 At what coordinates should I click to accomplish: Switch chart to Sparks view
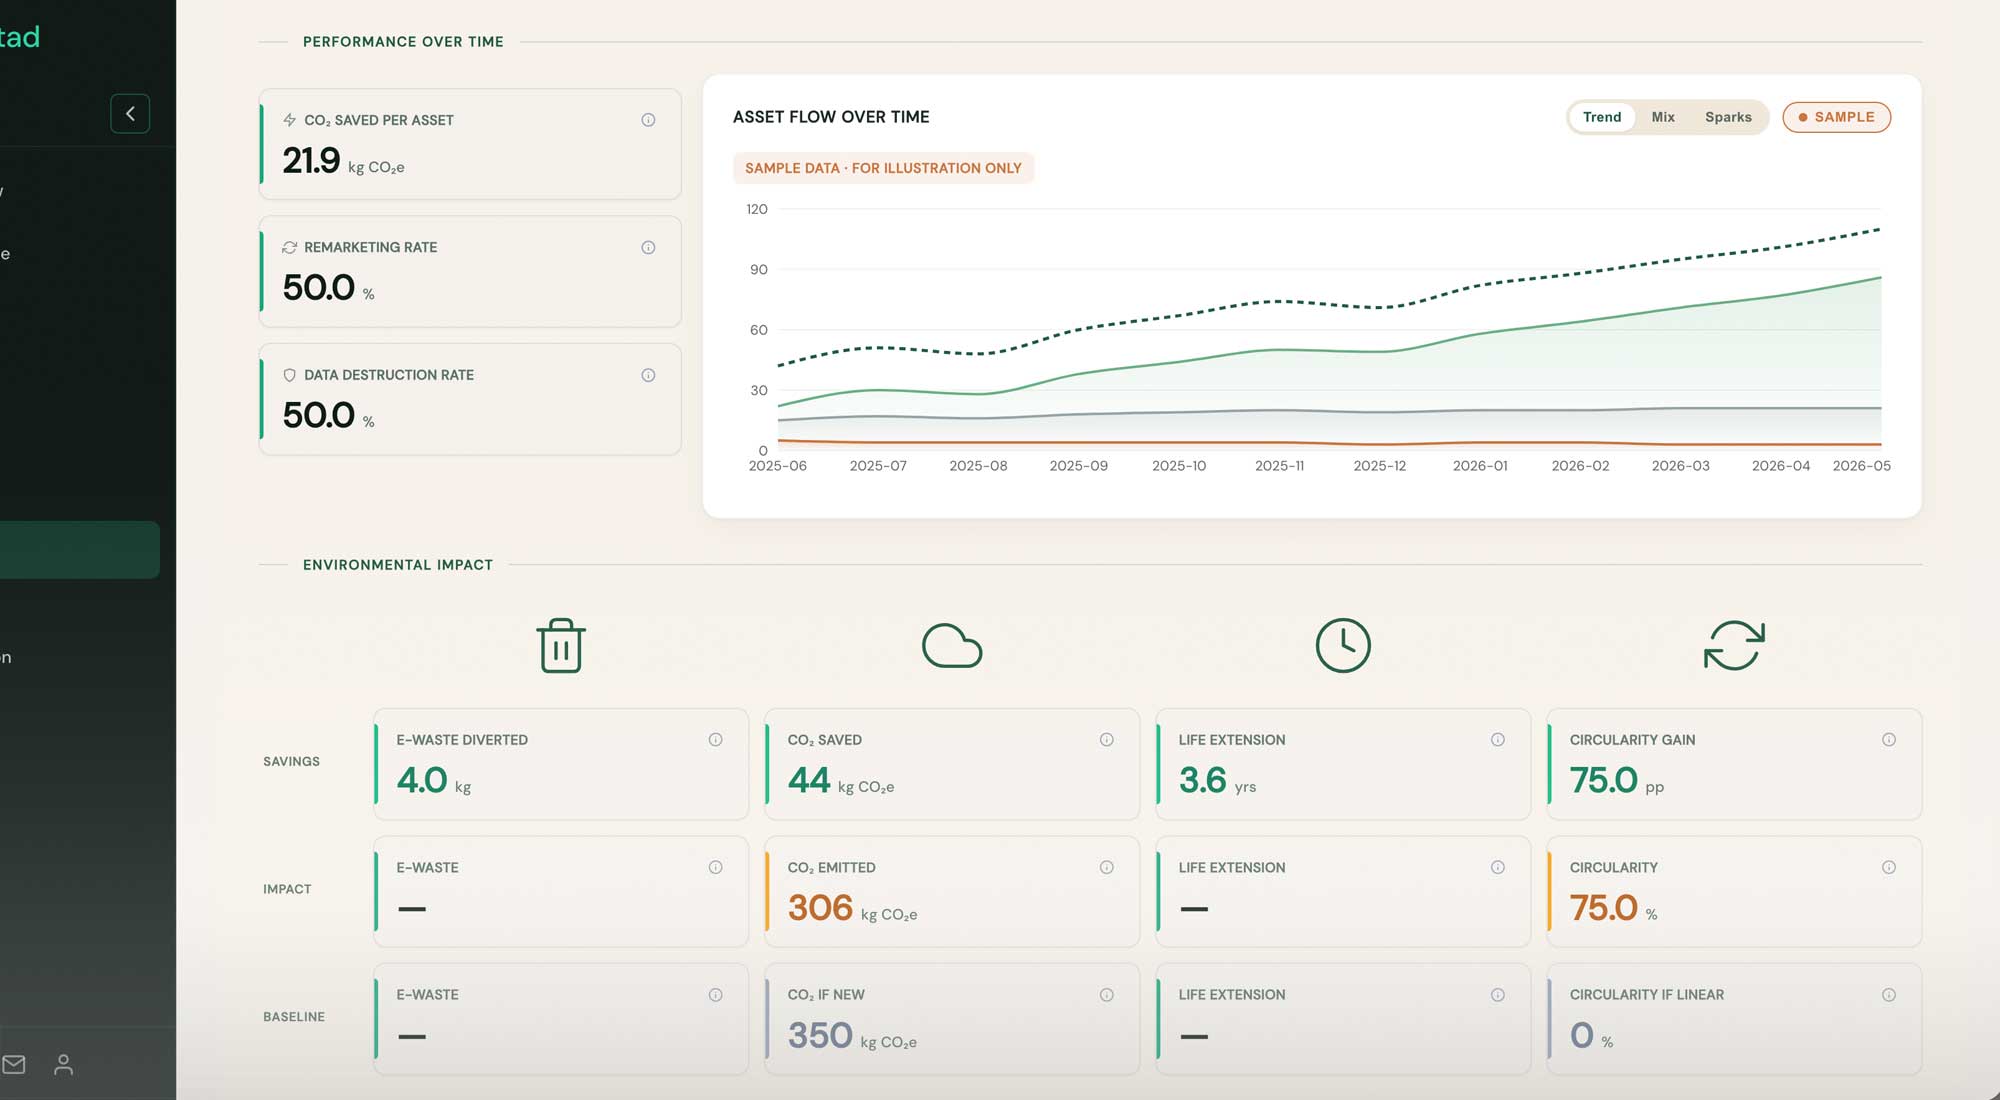coord(1728,117)
